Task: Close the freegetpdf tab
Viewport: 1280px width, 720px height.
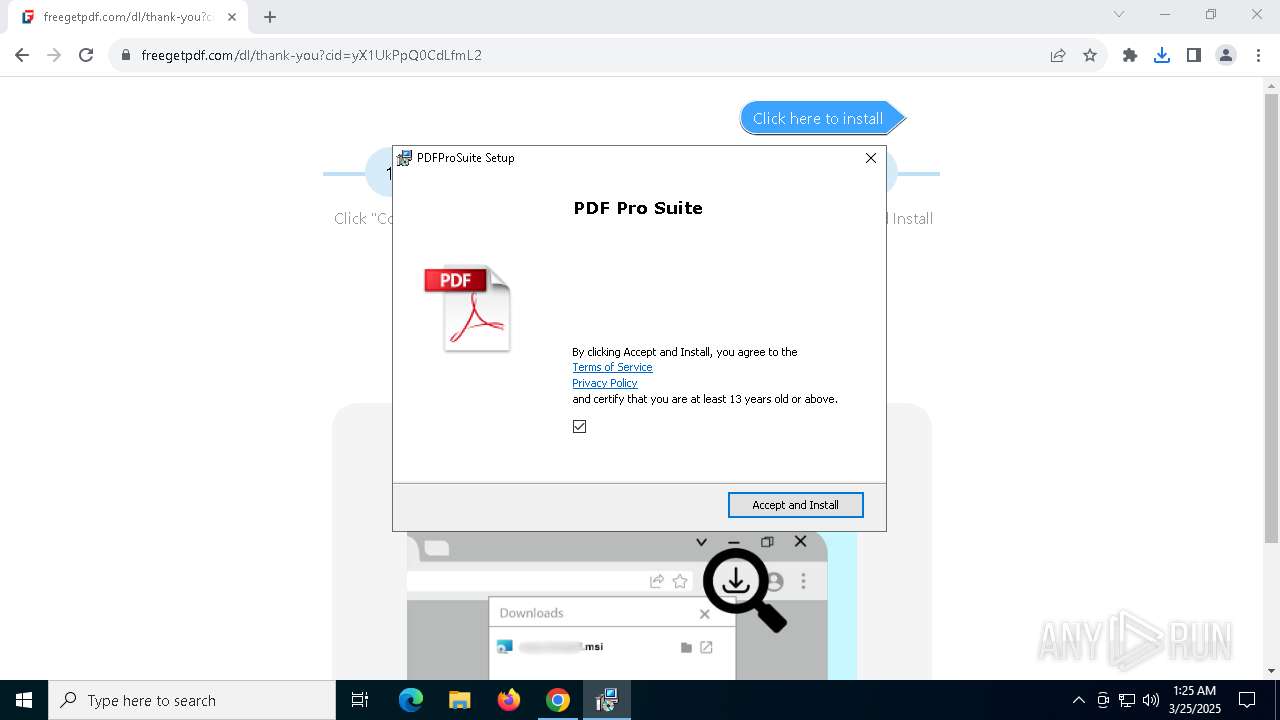Action: (232, 17)
